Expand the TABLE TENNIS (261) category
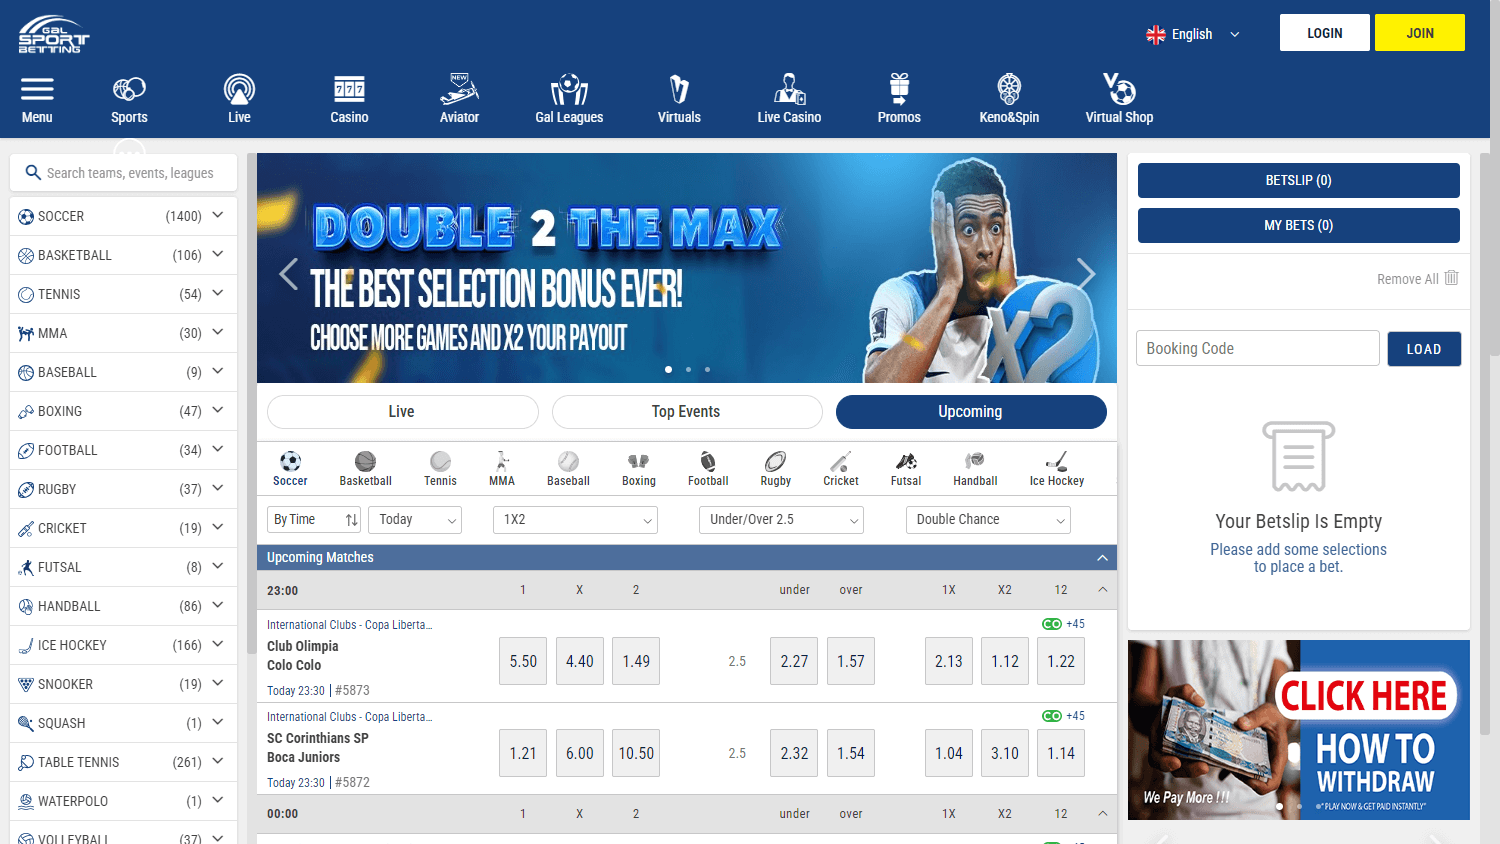1500x844 pixels. coord(123,762)
